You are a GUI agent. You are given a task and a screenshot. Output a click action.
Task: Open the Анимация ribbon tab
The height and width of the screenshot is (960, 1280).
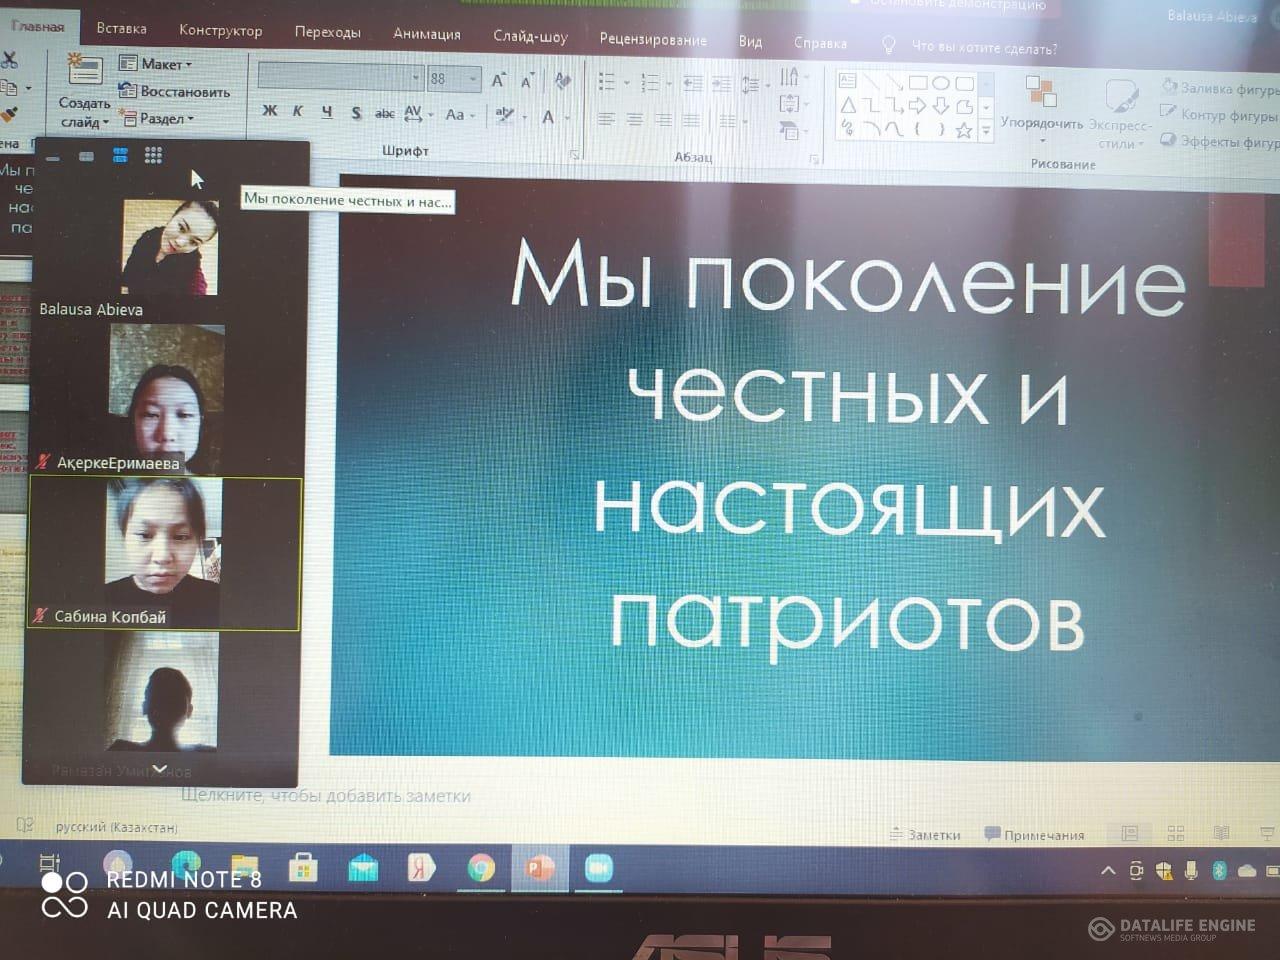click(x=427, y=33)
